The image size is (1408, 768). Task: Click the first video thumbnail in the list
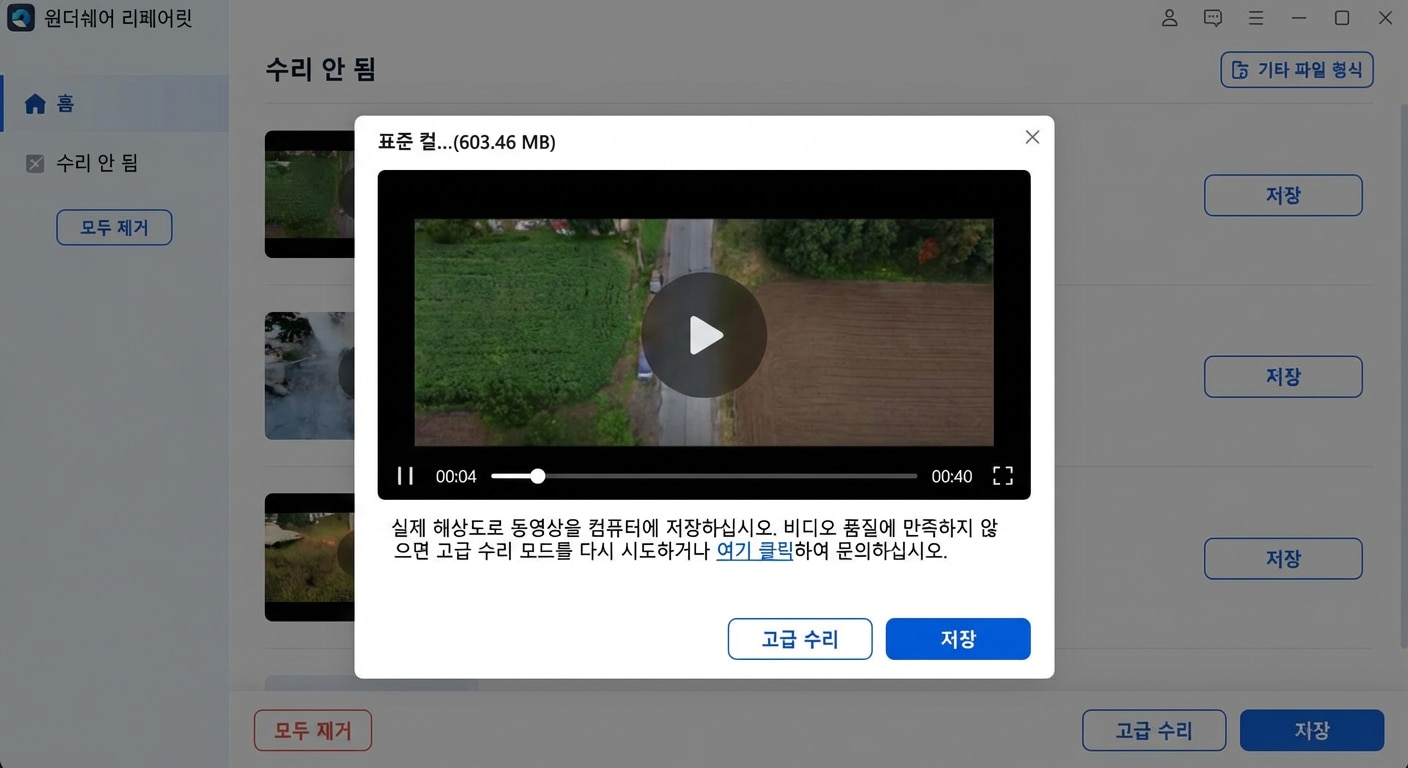(x=310, y=194)
